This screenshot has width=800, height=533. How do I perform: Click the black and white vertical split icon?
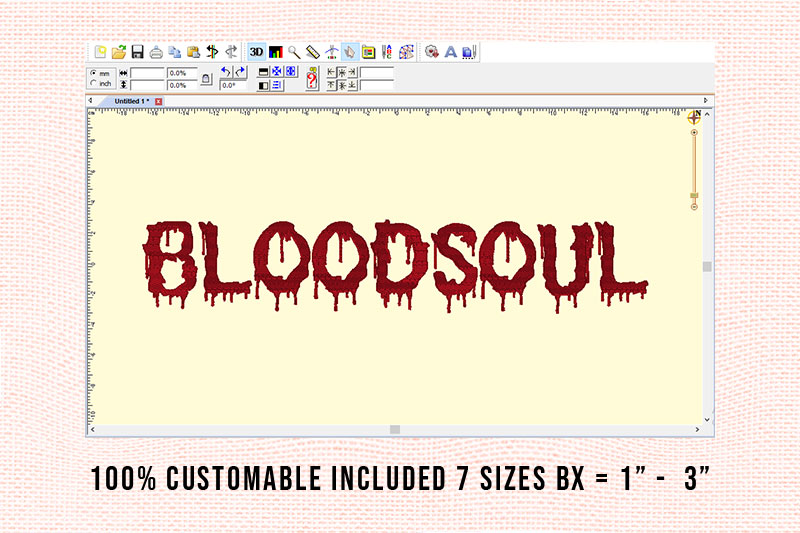263,86
